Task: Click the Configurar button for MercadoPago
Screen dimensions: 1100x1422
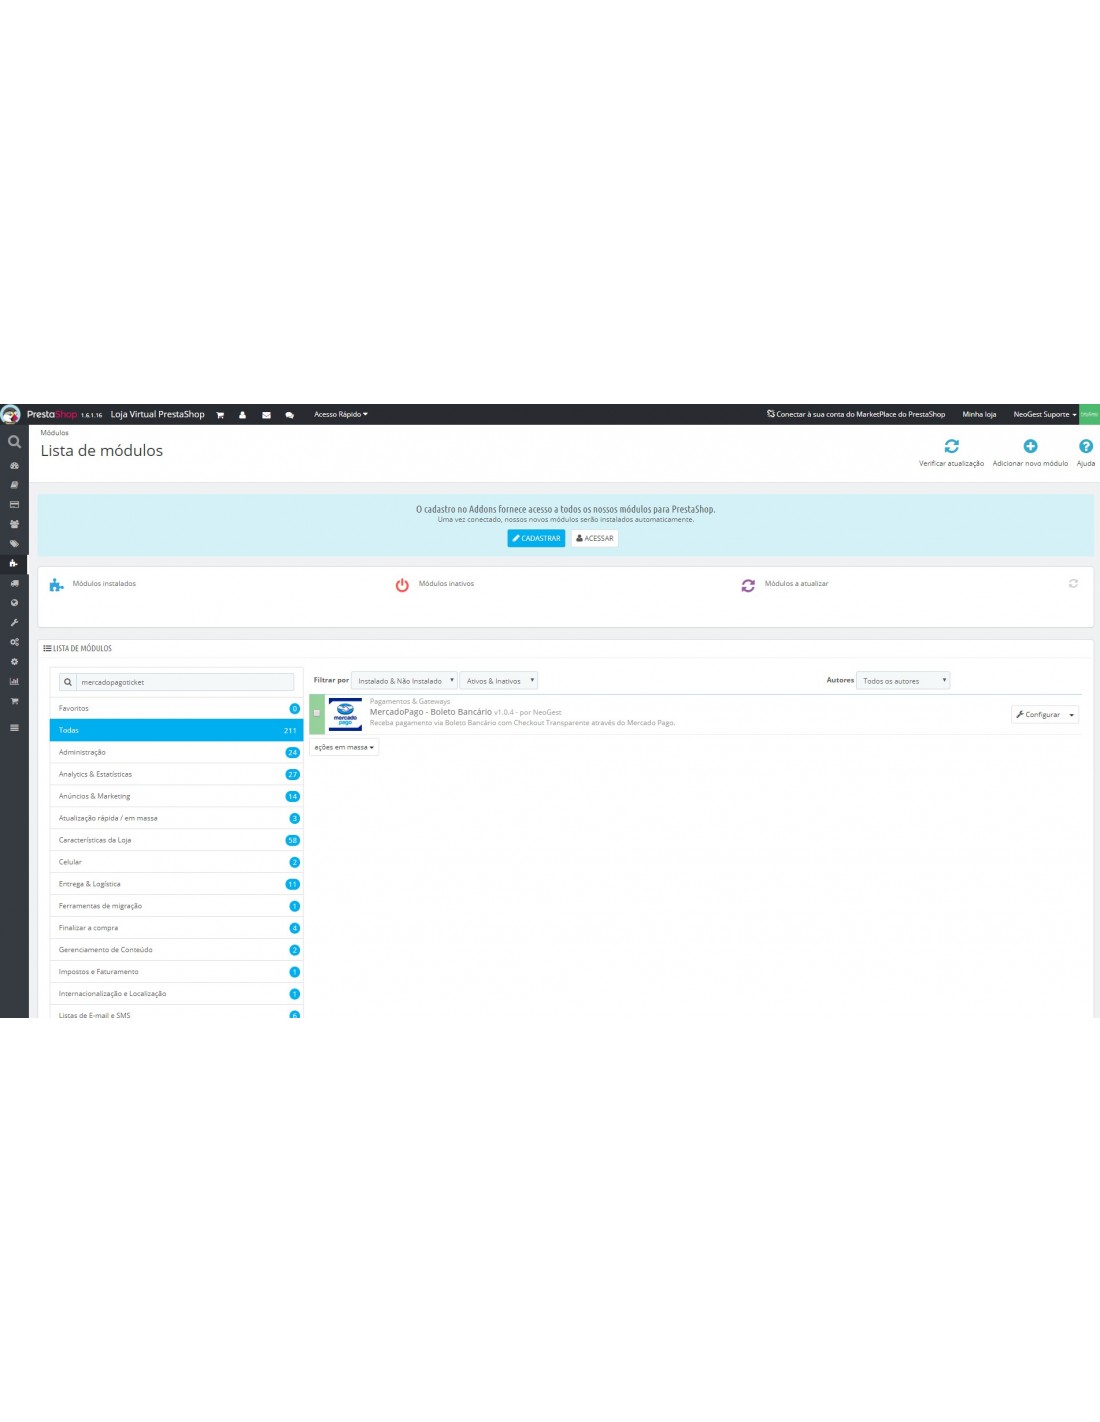Action: [x=1038, y=715]
